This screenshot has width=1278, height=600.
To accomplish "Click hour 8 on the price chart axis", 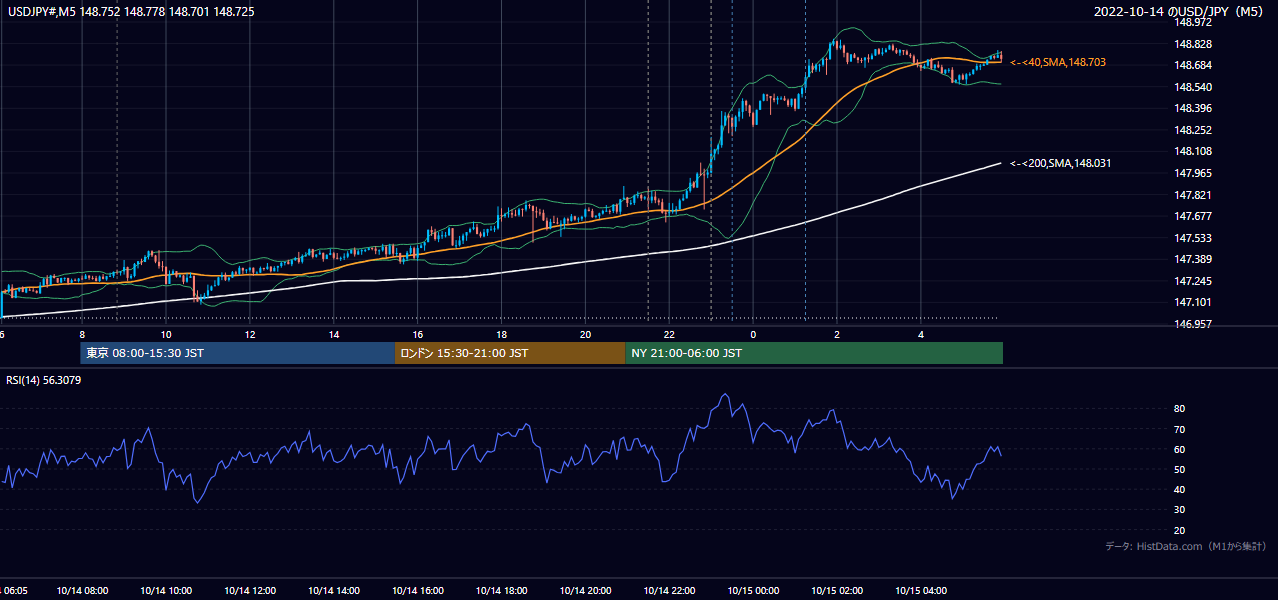I will [82, 335].
